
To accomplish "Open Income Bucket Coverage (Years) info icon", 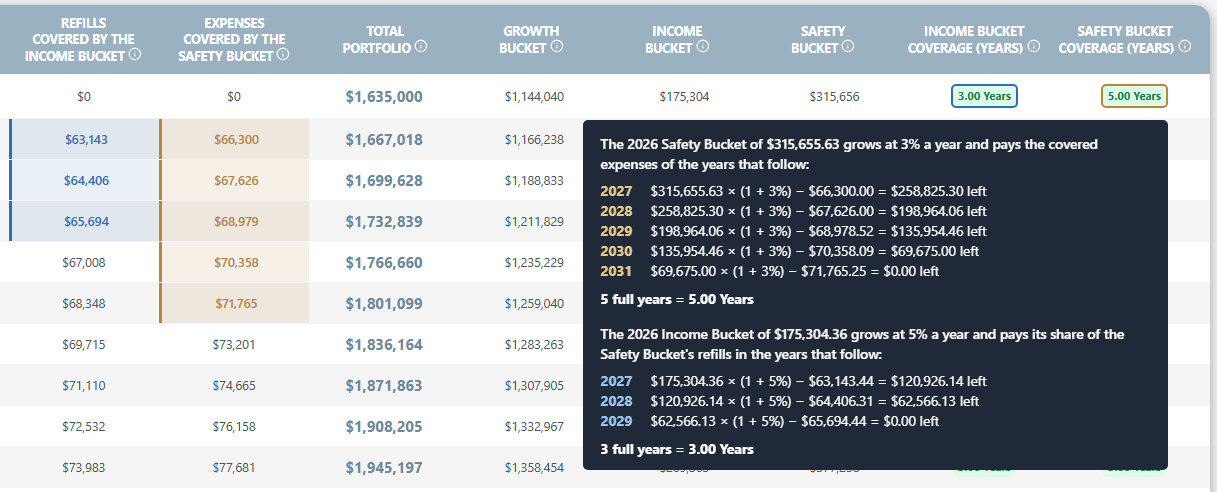I will point(1034,47).
